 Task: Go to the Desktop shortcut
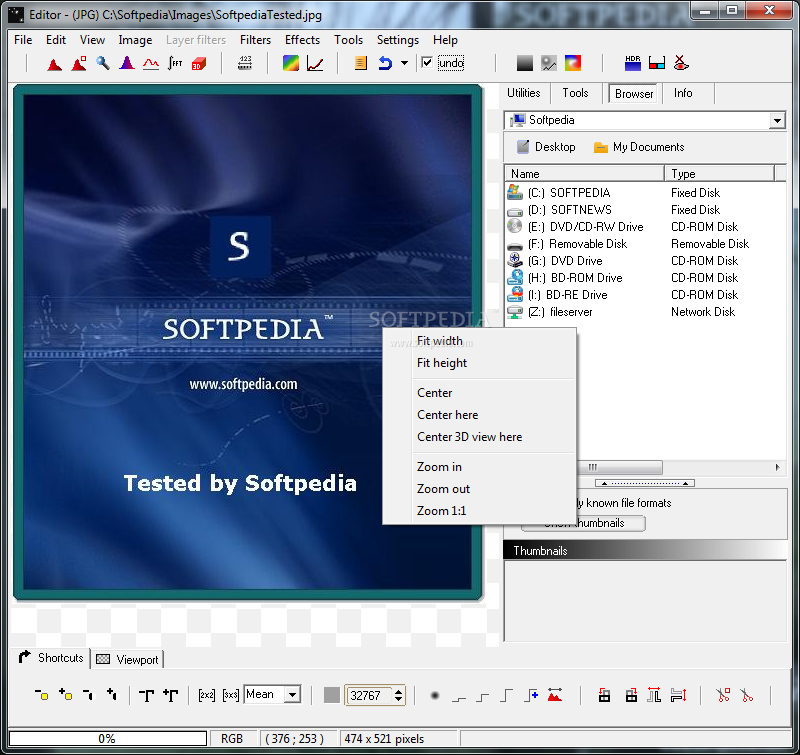(x=546, y=147)
